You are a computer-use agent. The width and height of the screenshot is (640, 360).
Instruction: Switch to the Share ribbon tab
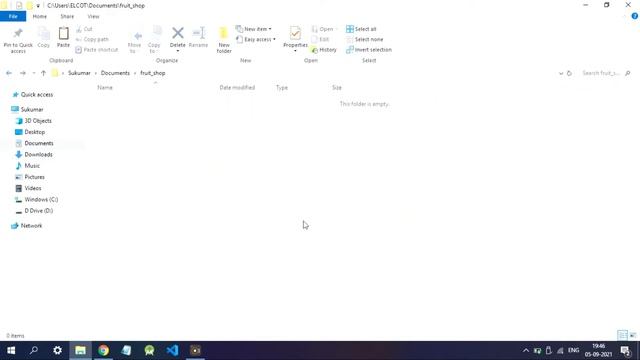pyautogui.click(x=67, y=16)
